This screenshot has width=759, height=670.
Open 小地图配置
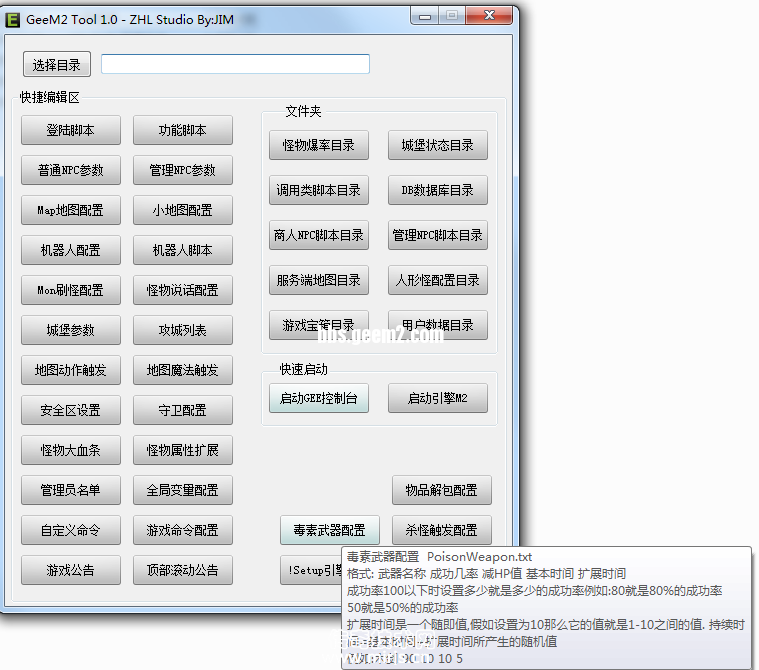[x=183, y=210]
